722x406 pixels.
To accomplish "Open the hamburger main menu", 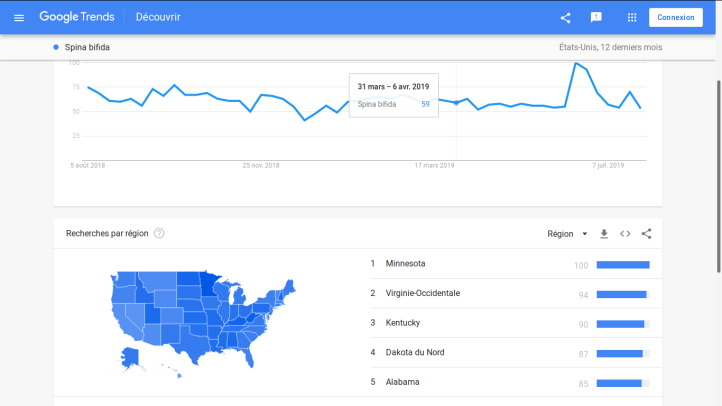I will 19,18.
